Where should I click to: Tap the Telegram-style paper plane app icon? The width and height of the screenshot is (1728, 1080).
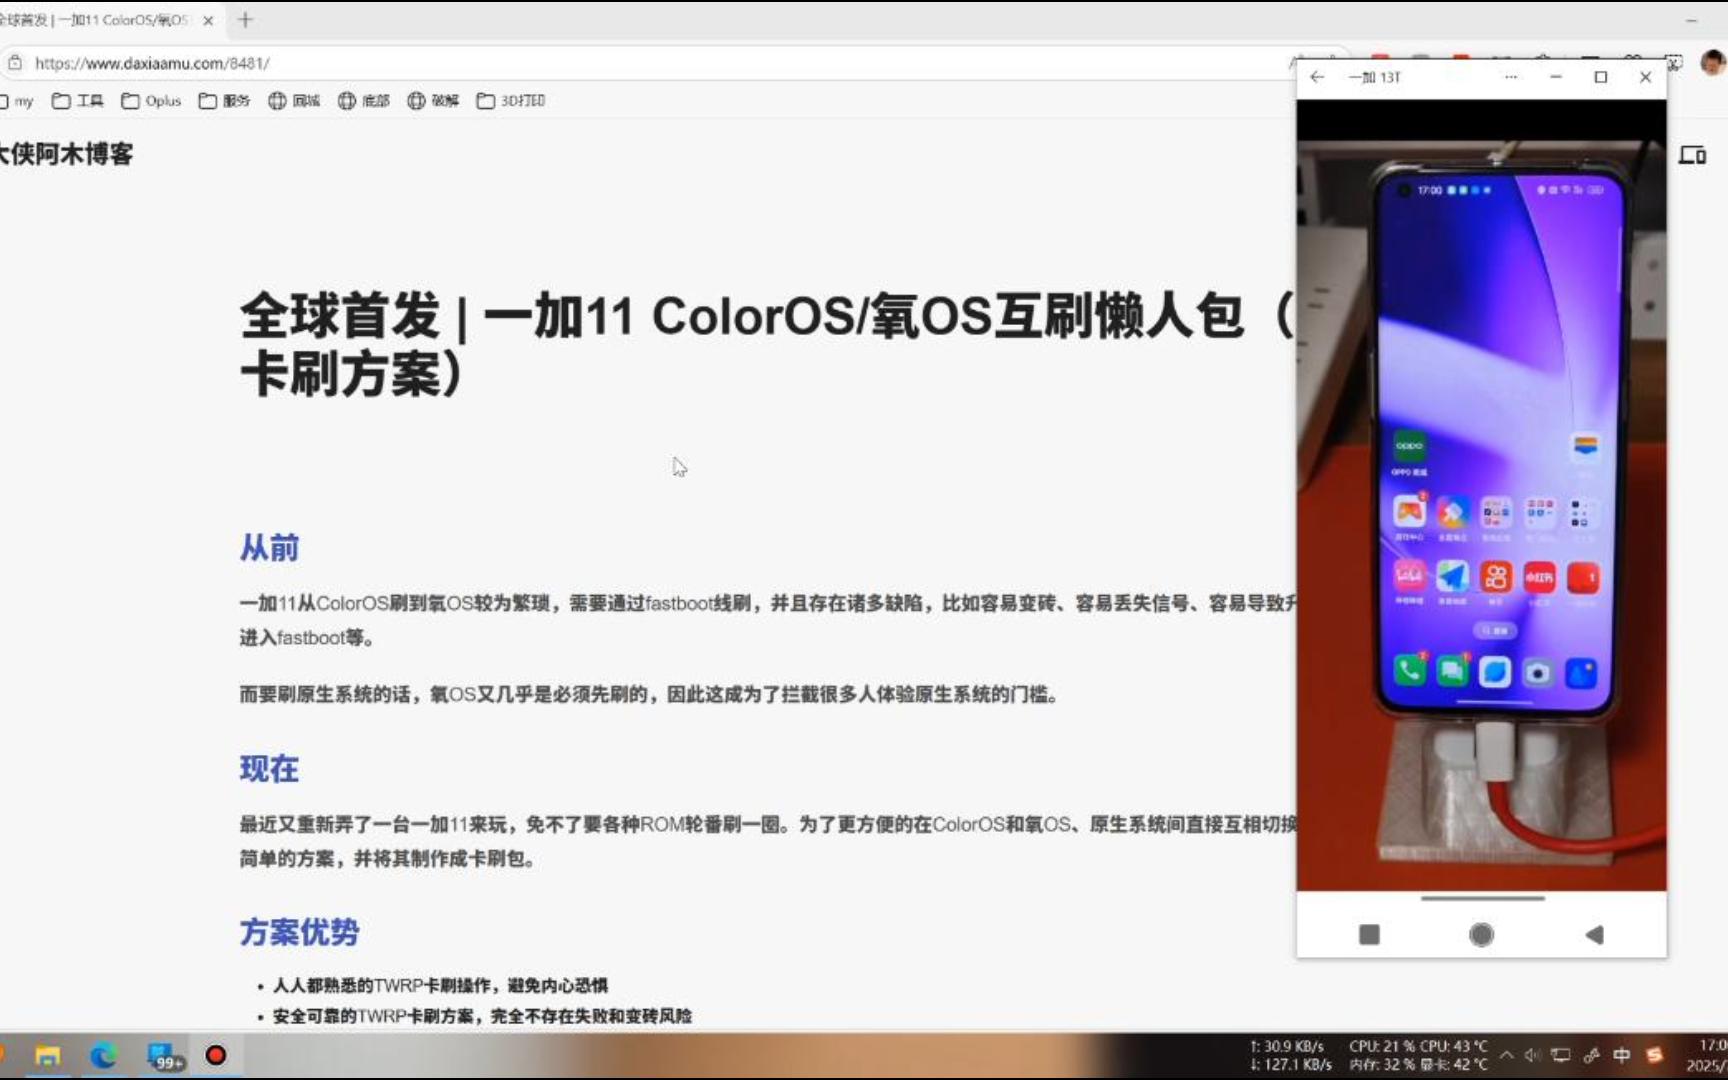point(1452,576)
